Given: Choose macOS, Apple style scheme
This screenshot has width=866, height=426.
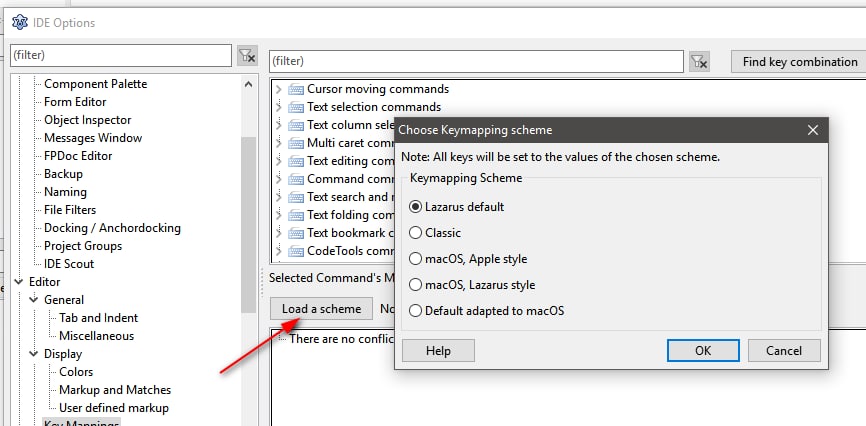Looking at the screenshot, I should [x=468, y=259].
